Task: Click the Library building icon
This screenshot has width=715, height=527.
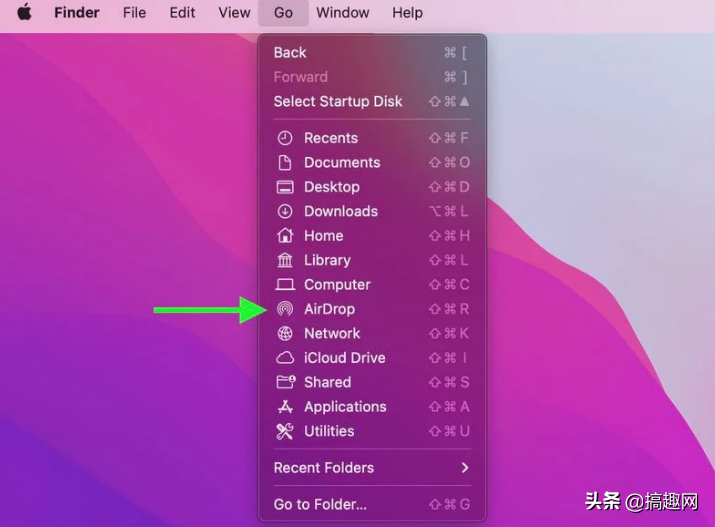Action: click(285, 260)
